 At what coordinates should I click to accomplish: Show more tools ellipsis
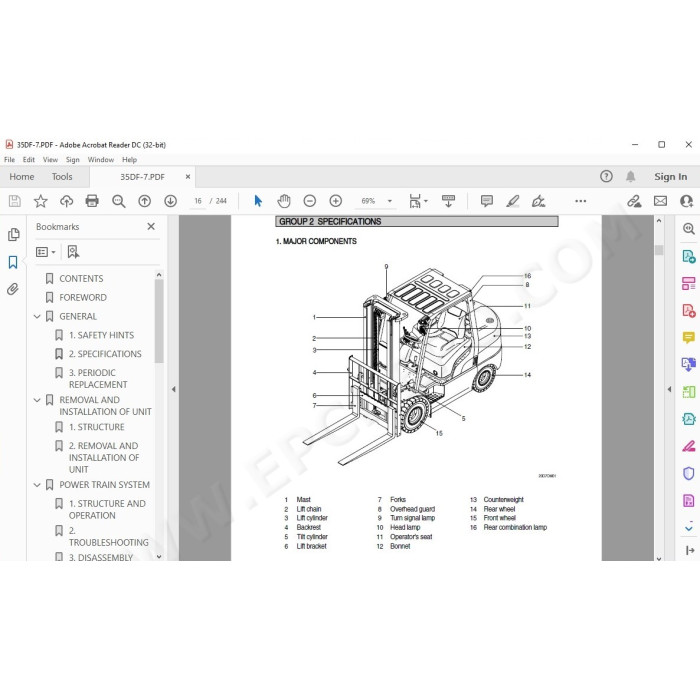point(580,201)
